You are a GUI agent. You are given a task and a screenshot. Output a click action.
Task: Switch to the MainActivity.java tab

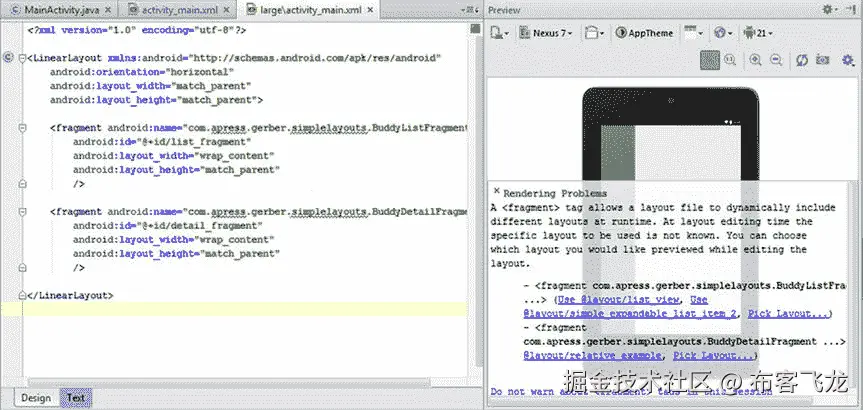point(61,10)
